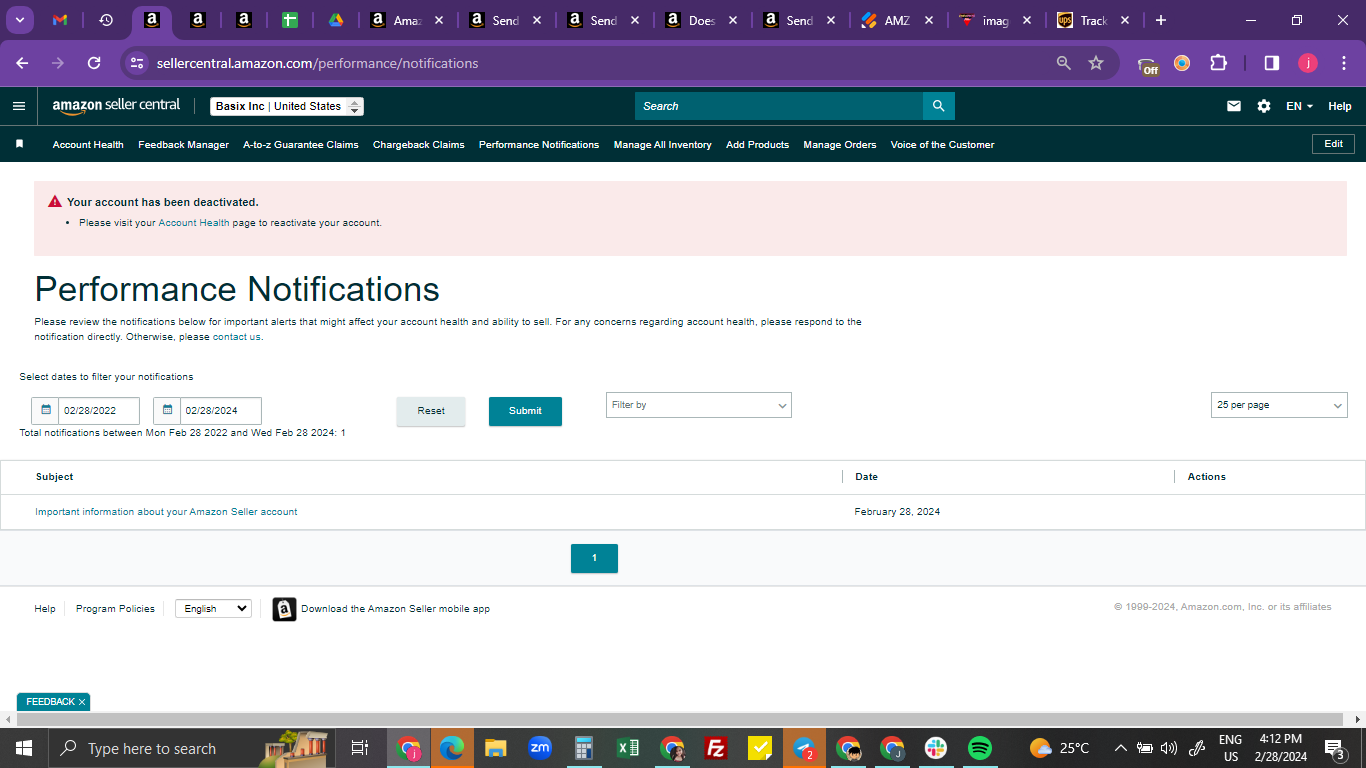Switch to the AMZ browser tab
The height and width of the screenshot is (768, 1366).
[x=897, y=20]
